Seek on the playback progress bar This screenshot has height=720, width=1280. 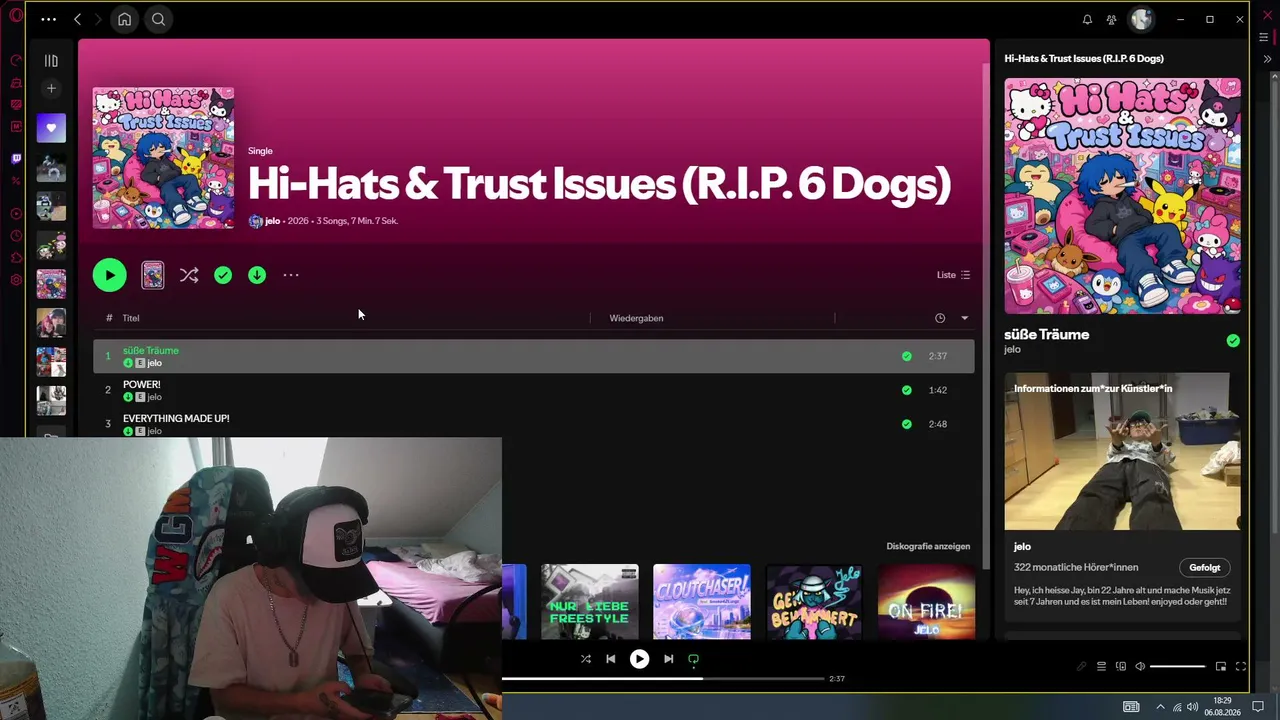(663, 678)
